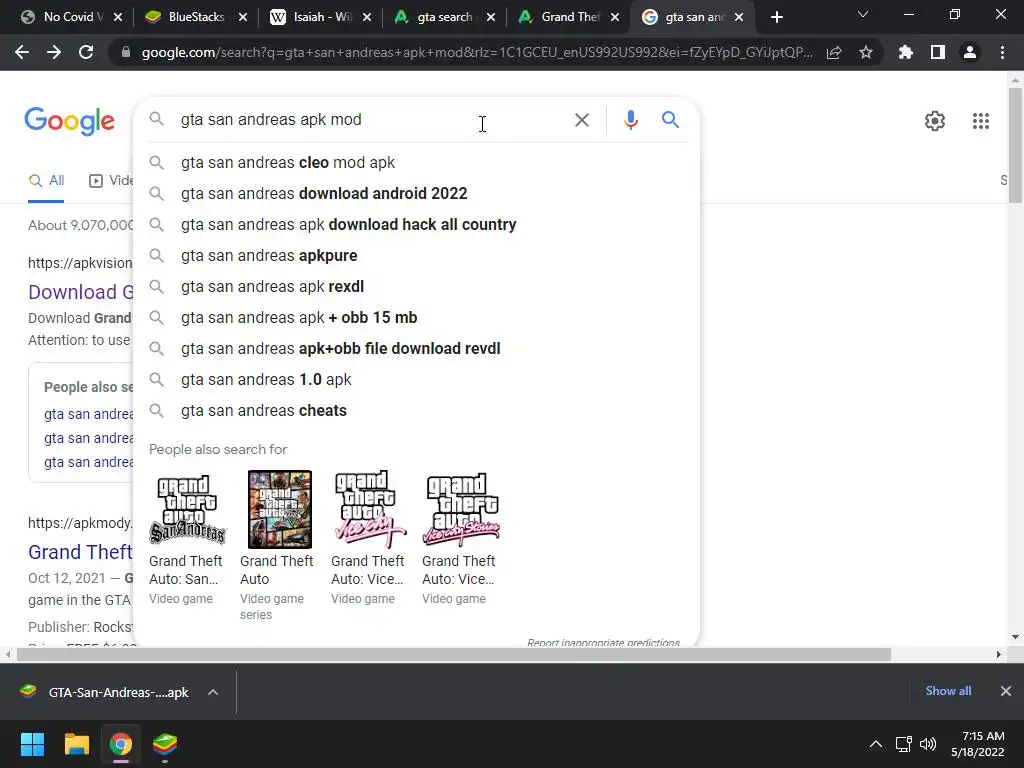The width and height of the screenshot is (1024, 768).
Task: Close the No Covid tab
Action: [118, 18]
